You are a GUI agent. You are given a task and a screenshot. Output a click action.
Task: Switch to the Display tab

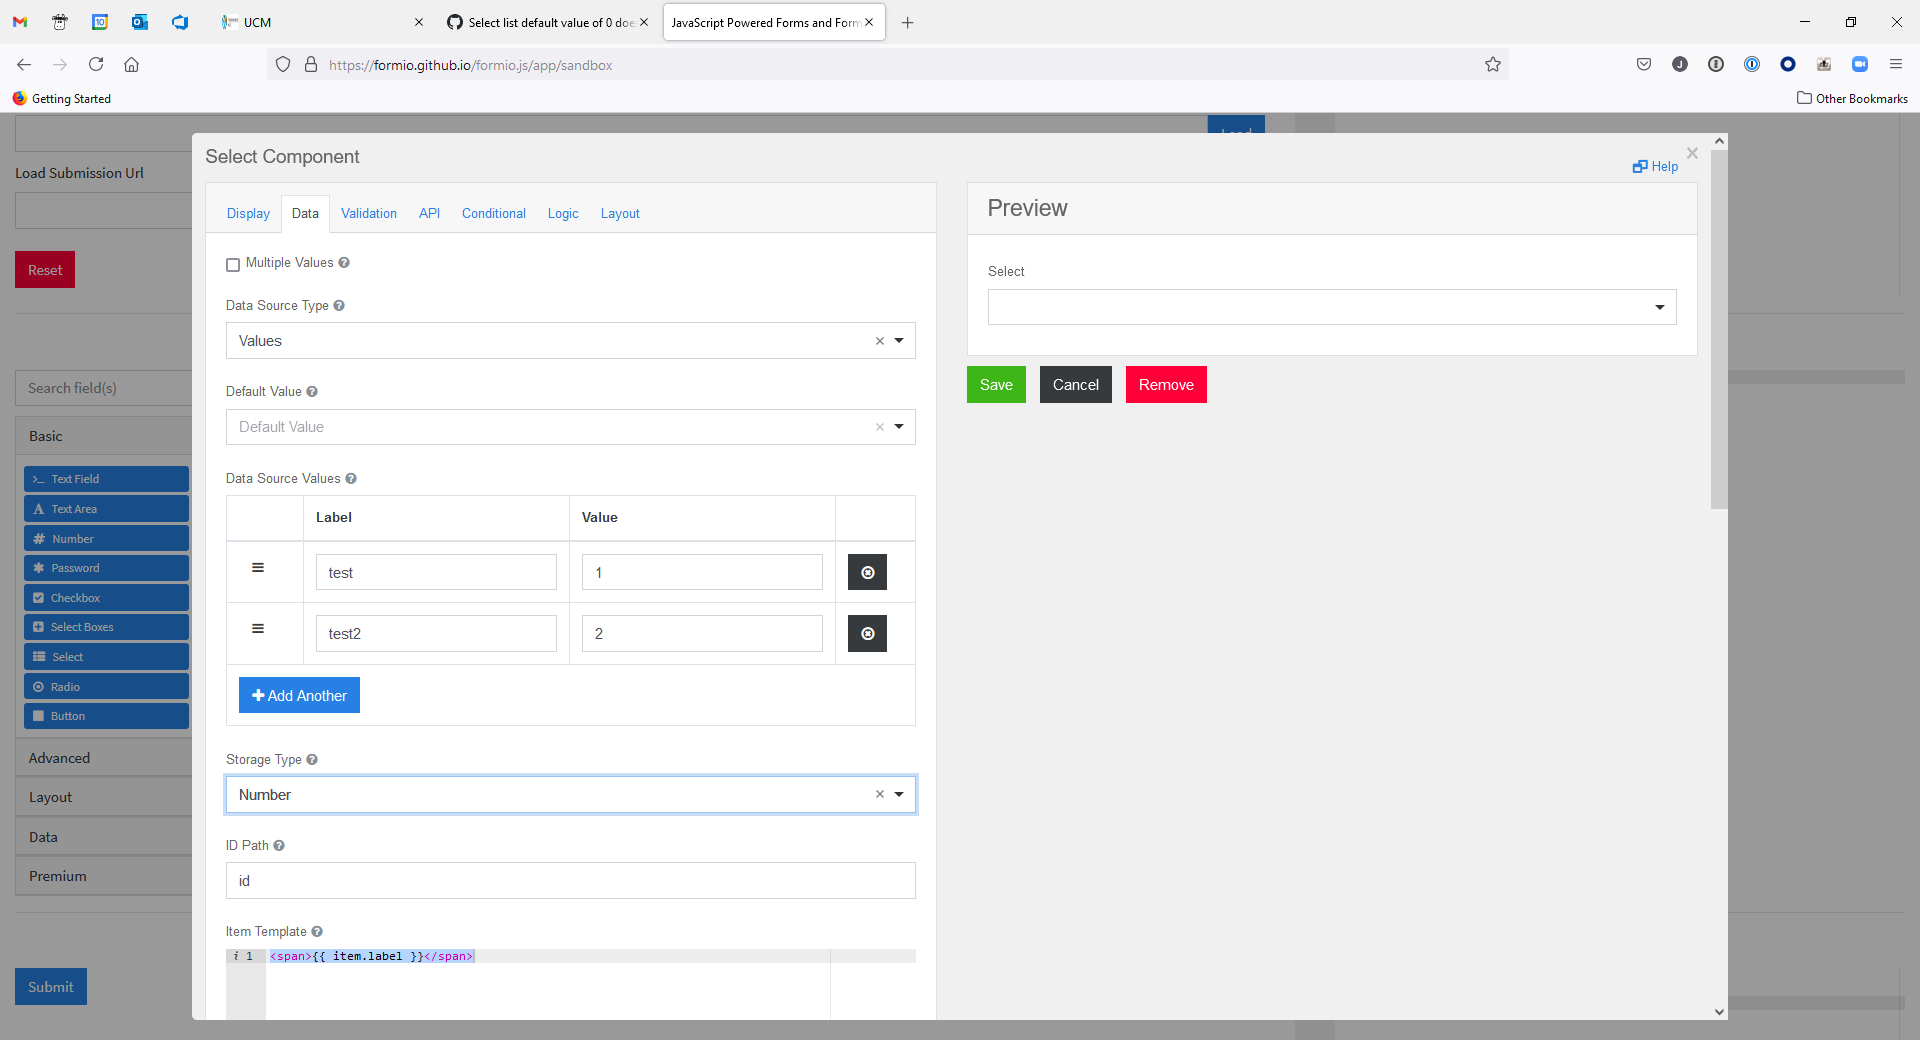pyautogui.click(x=248, y=214)
